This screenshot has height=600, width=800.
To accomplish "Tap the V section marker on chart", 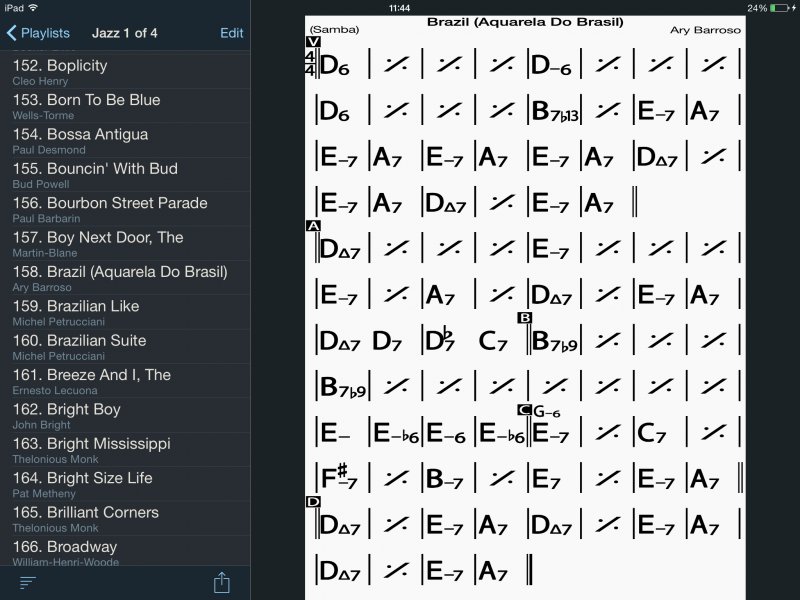I will [314, 42].
